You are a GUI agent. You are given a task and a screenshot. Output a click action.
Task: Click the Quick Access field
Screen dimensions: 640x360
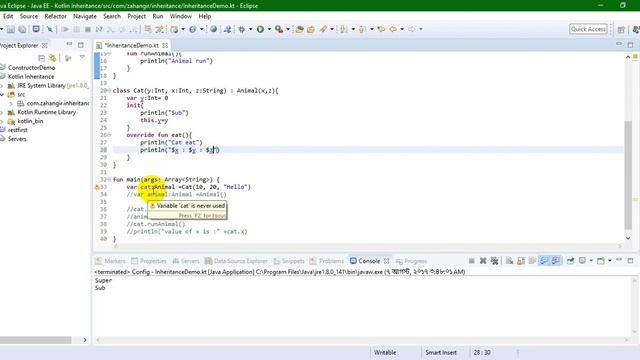coord(588,29)
